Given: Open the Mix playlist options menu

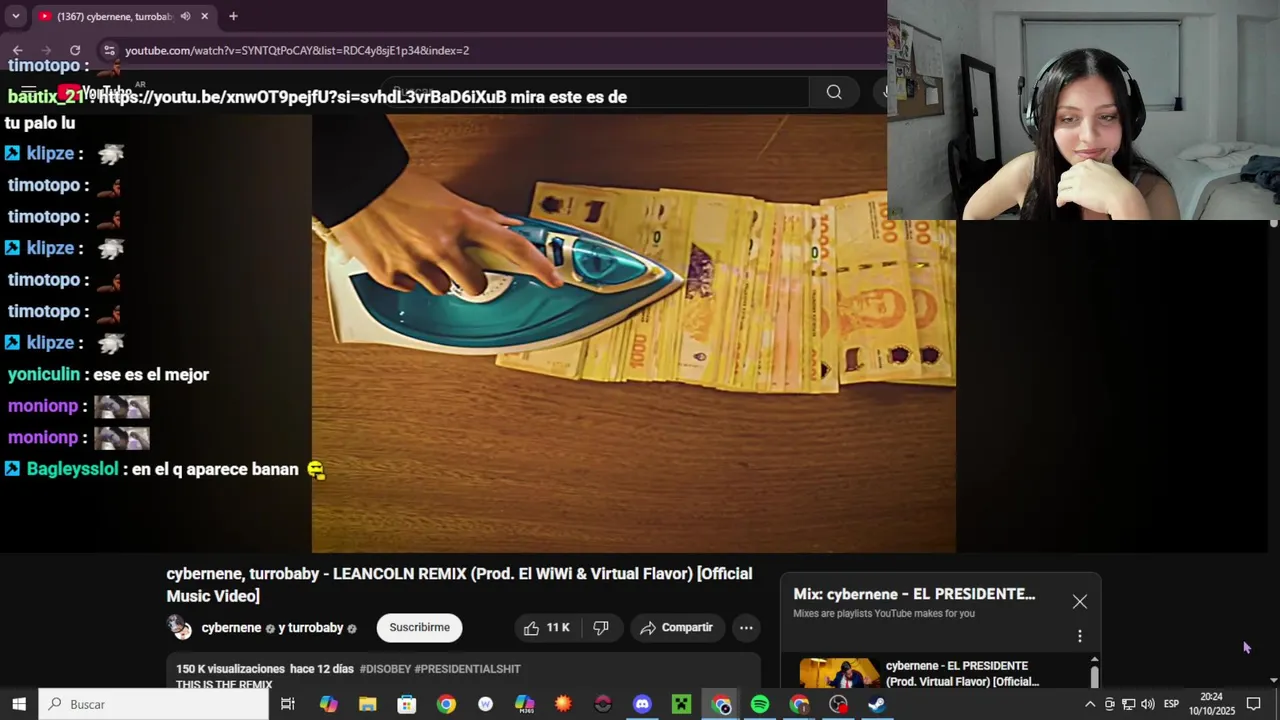Looking at the screenshot, I should 1080,636.
